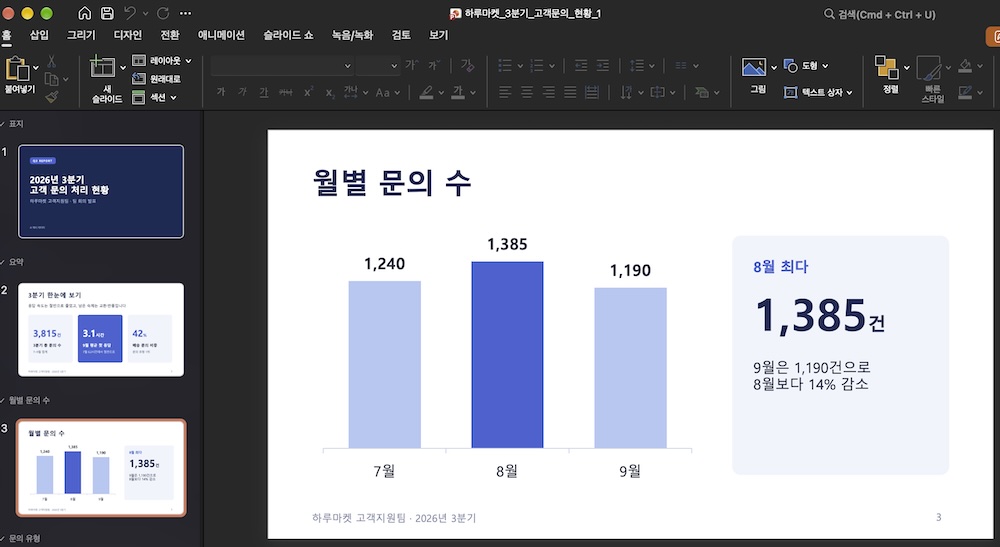Click the Shapes (도형) button

point(805,66)
